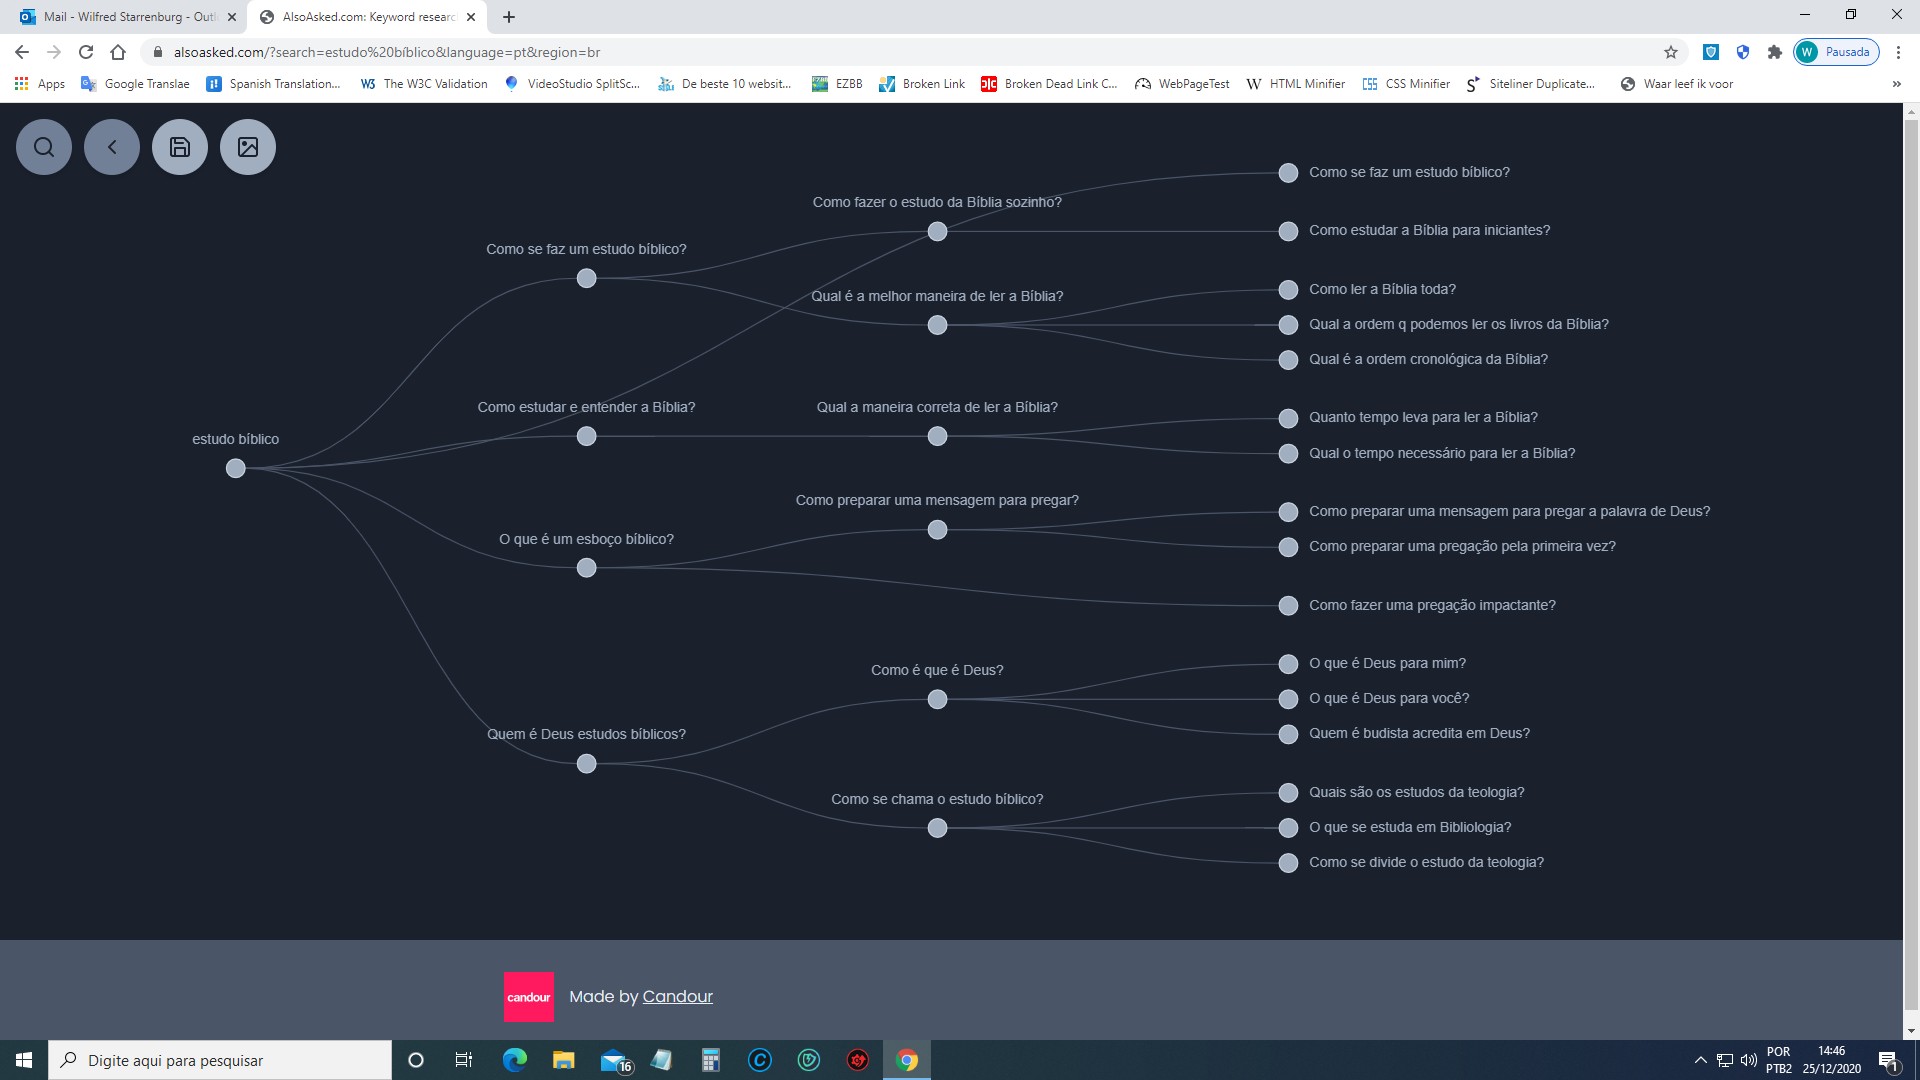Click node Como estudar e entender a Bíblia
The height and width of the screenshot is (1080, 1920).
[x=586, y=437]
